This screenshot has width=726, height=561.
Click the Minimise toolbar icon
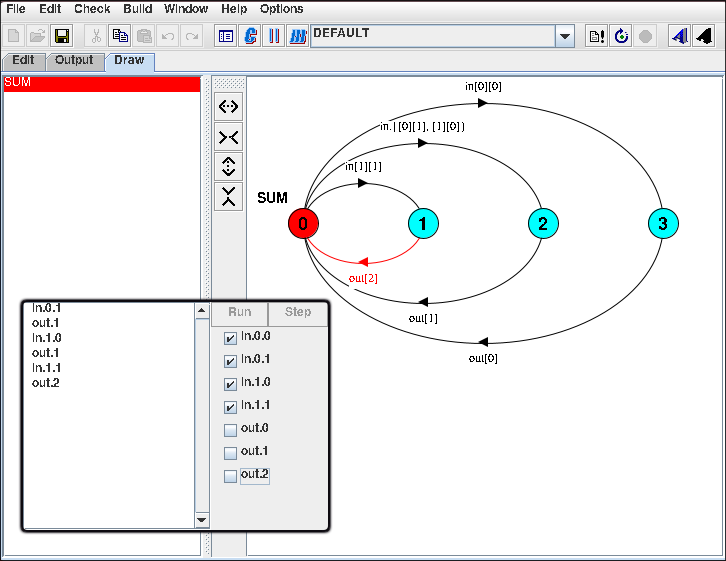[297, 36]
